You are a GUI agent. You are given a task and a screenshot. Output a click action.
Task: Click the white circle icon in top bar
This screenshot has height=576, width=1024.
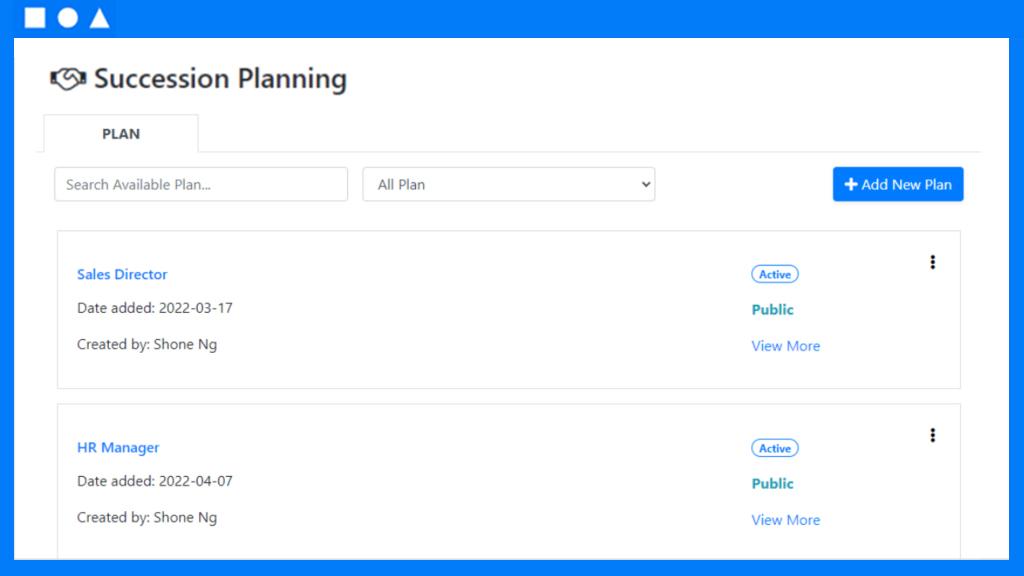point(67,18)
